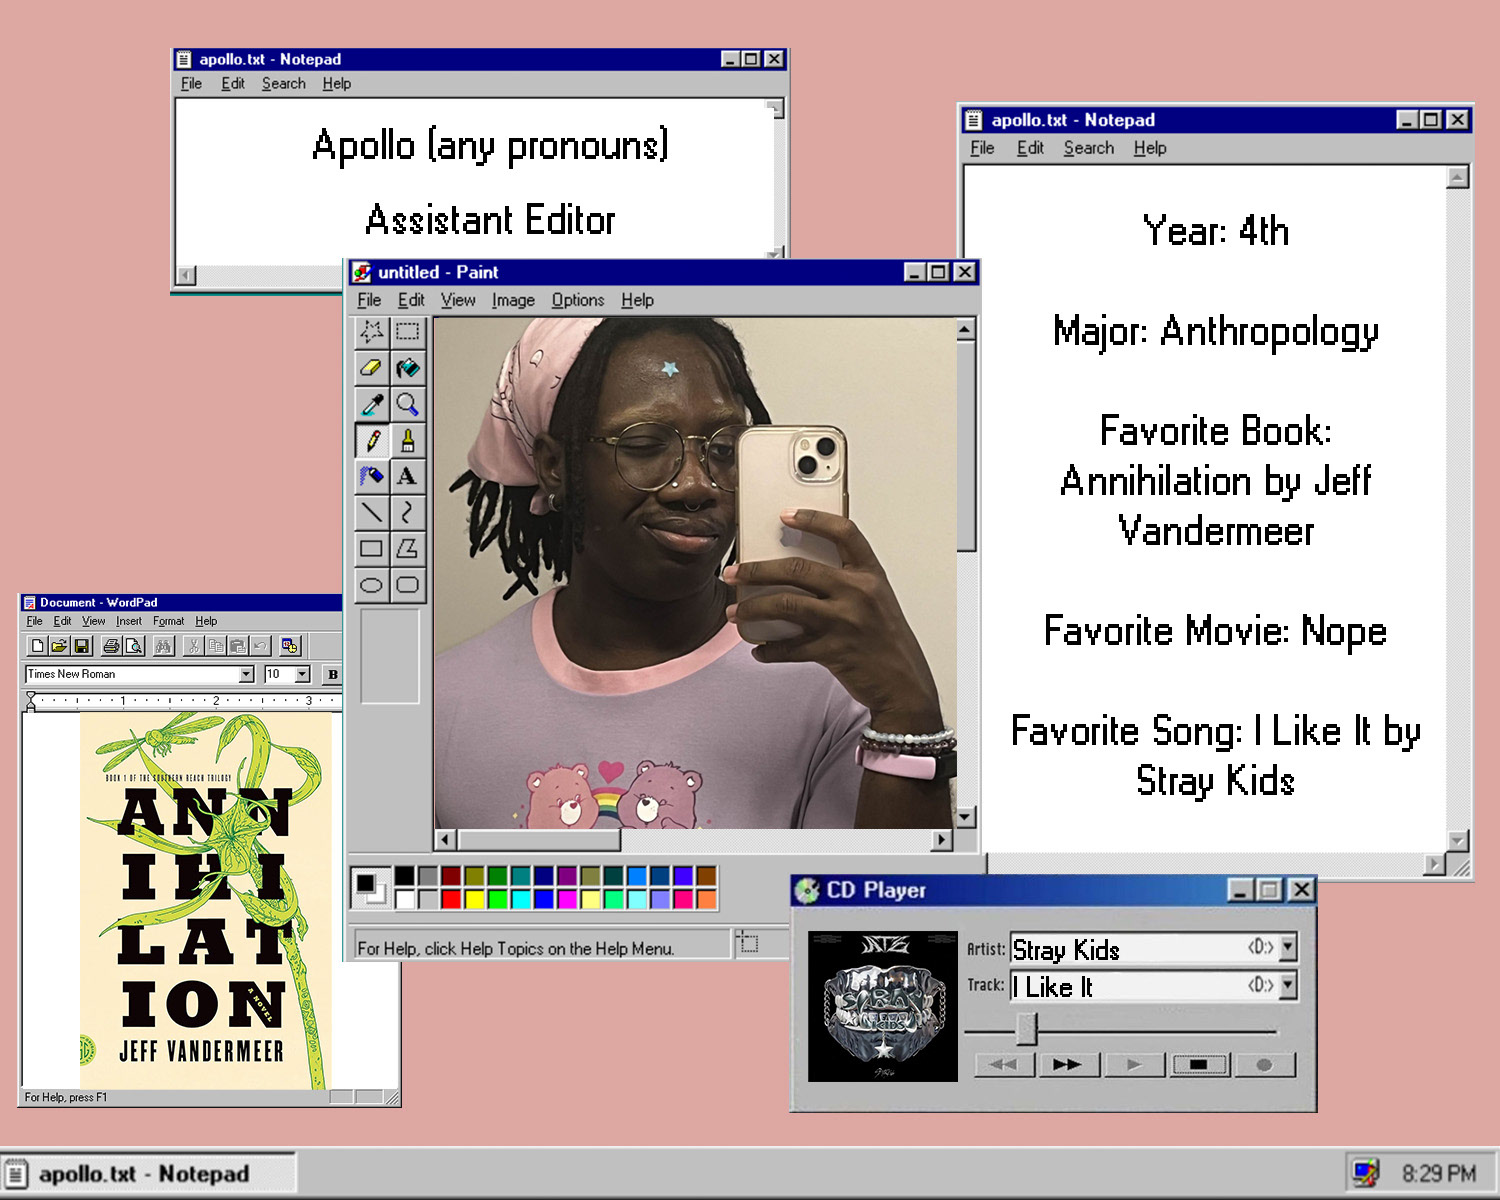The height and width of the screenshot is (1200, 1500).
Task: Click the Print icon in WordPad toolbar
Action: point(111,646)
